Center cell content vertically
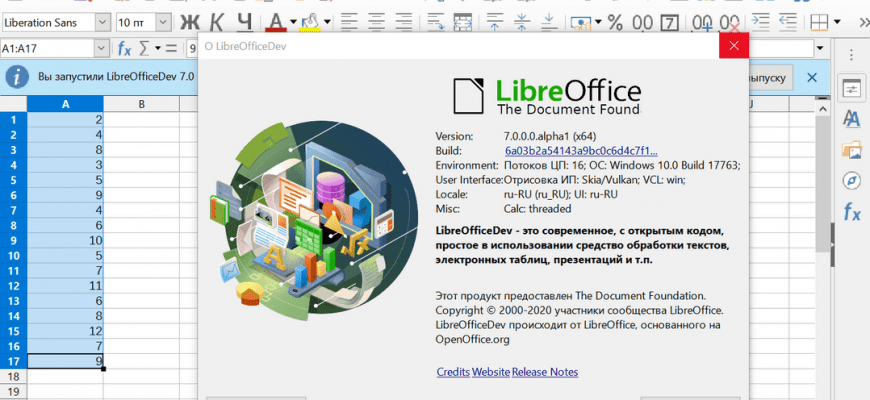 [522, 22]
